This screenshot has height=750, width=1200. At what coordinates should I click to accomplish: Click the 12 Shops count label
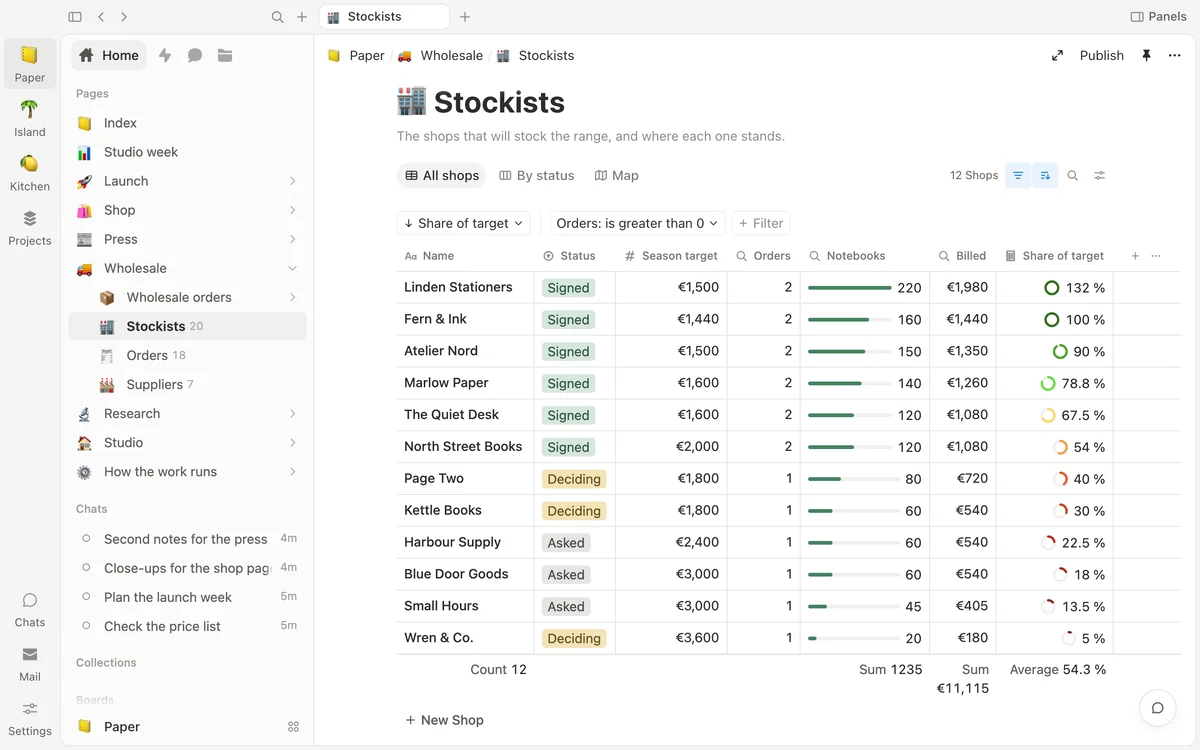[x=974, y=176]
